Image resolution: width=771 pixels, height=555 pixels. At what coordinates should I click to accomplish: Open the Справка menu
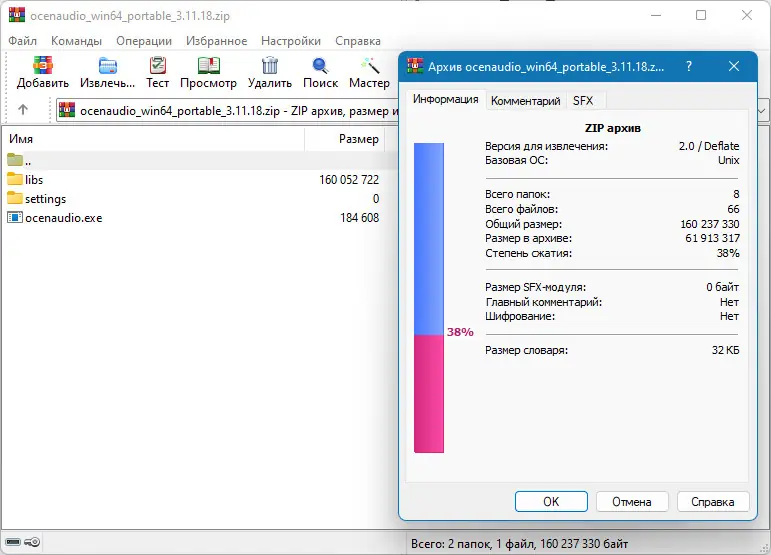click(x=358, y=41)
